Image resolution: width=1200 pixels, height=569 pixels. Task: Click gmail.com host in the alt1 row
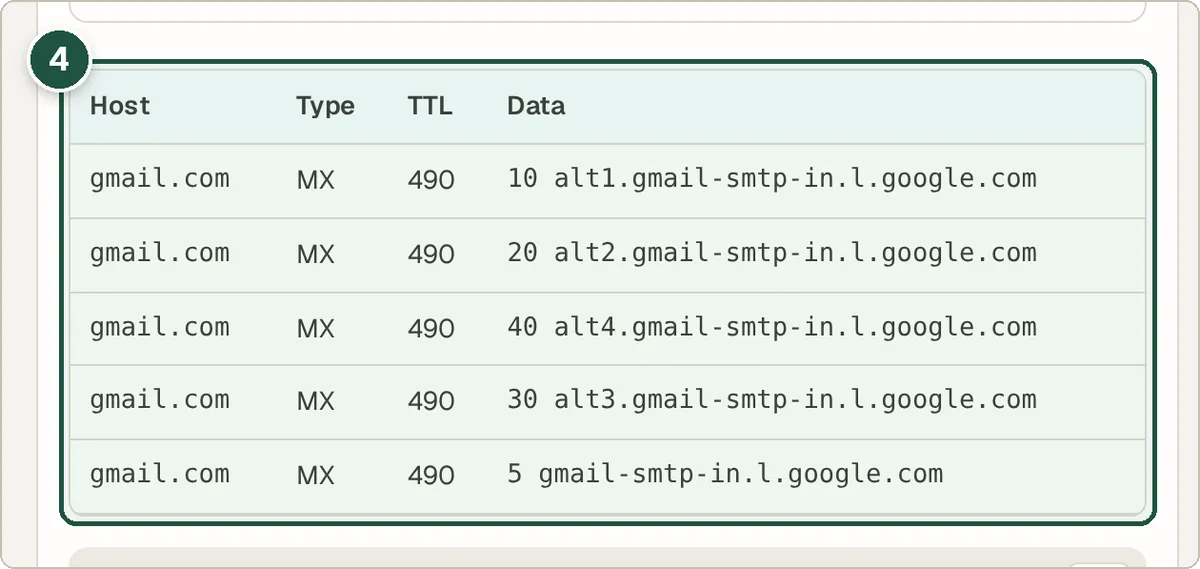[x=160, y=180]
